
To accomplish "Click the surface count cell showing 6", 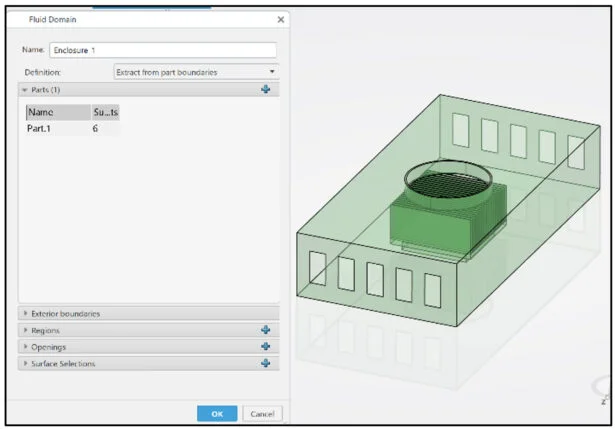I will [x=96, y=129].
